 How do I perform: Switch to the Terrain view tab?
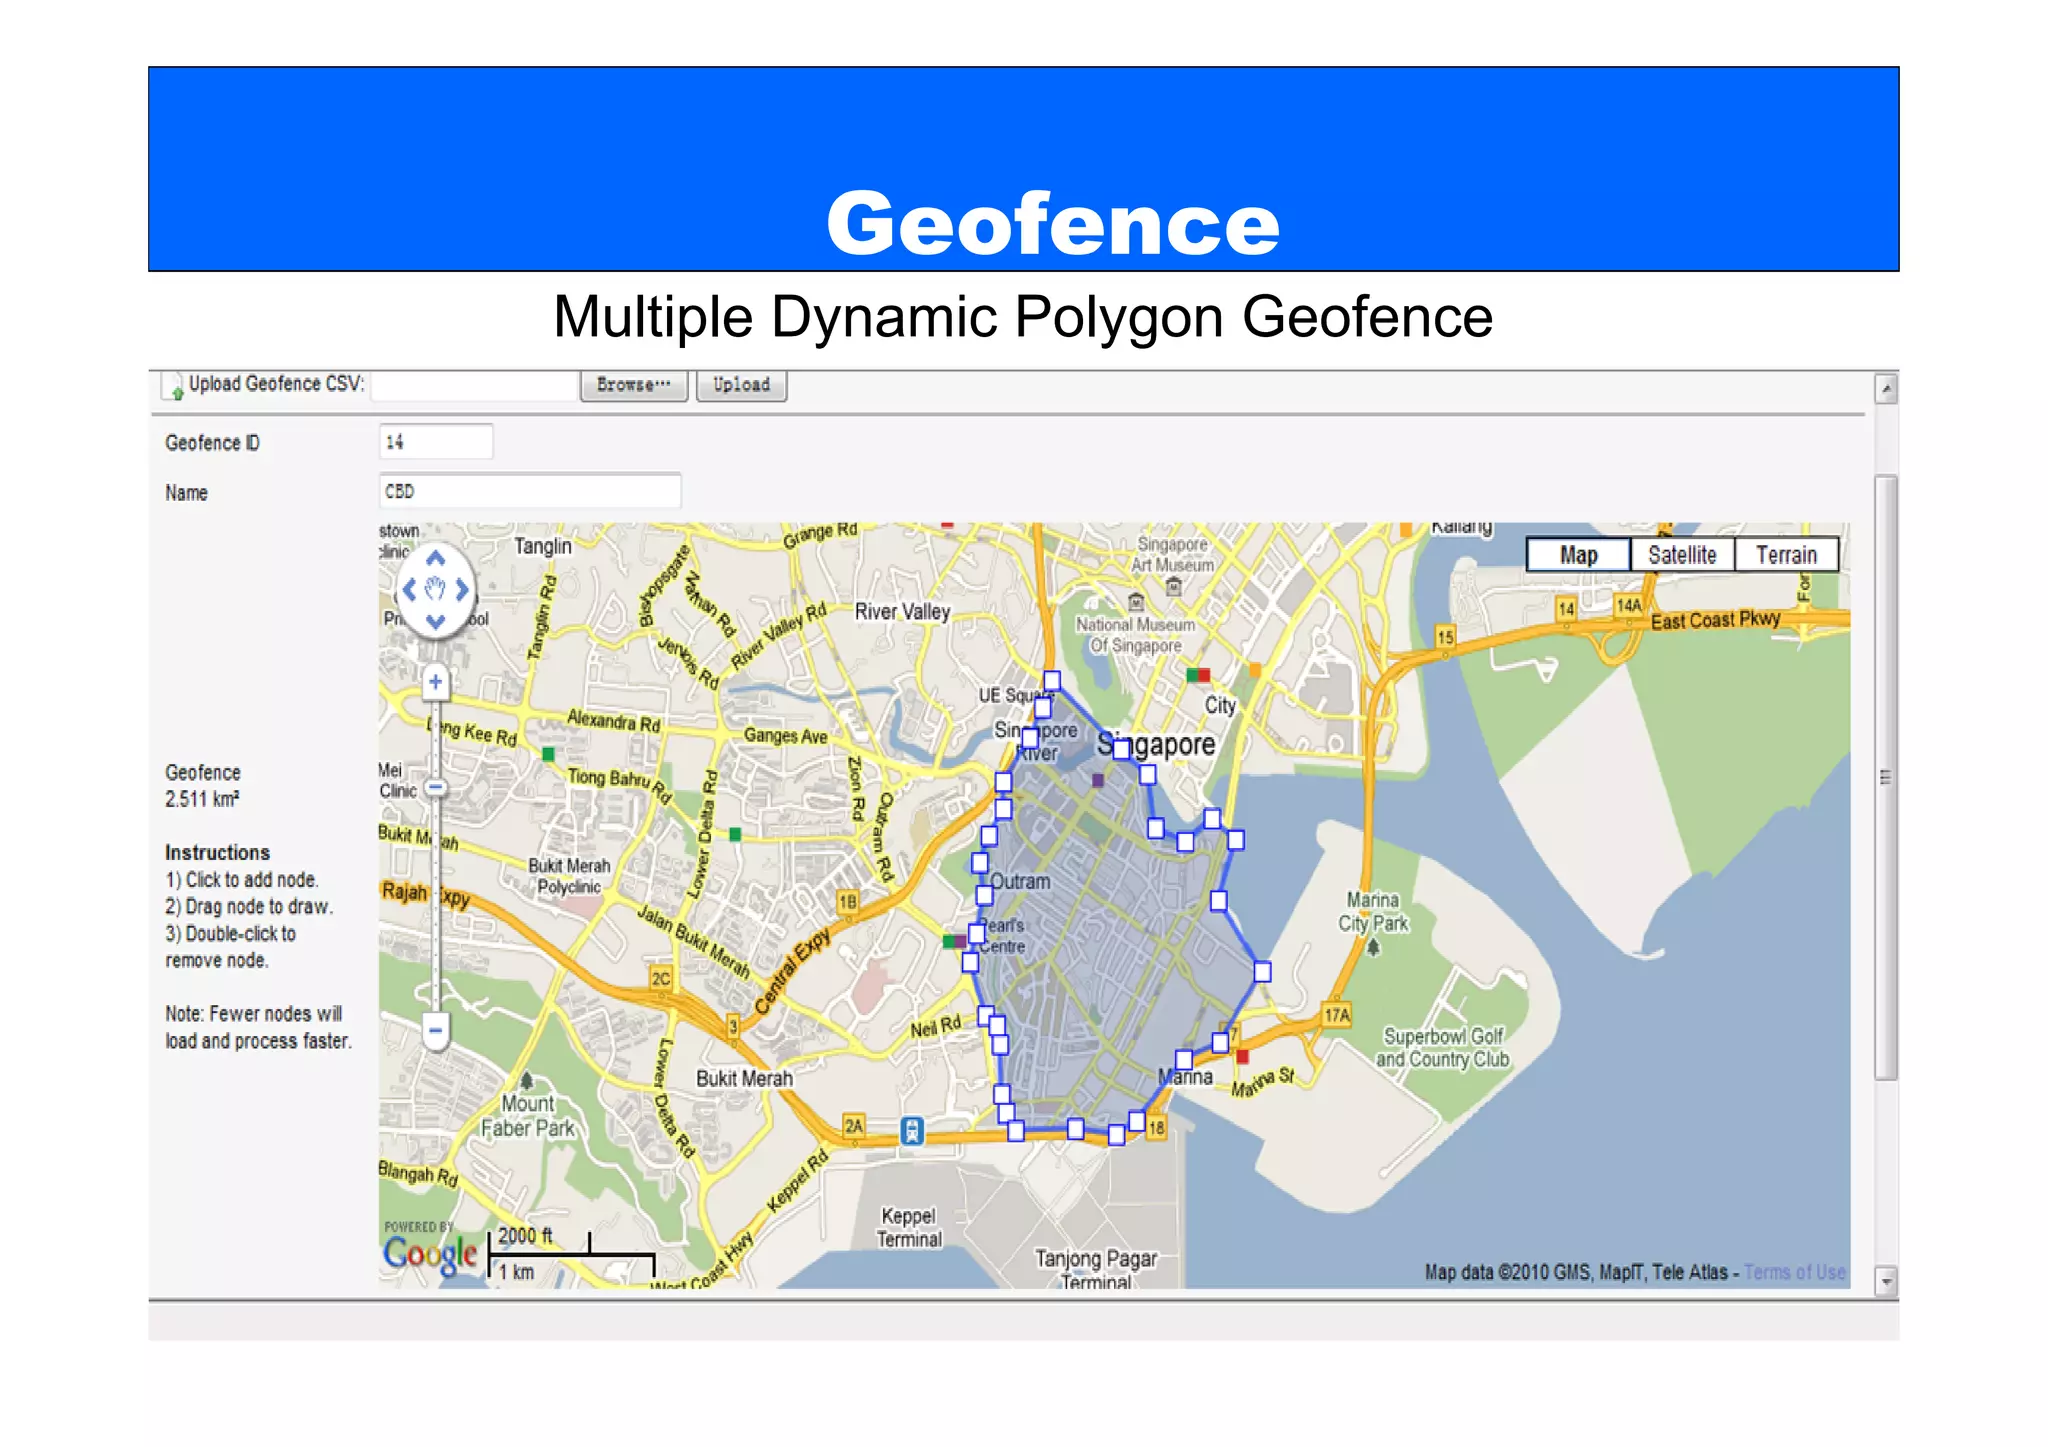[1786, 555]
